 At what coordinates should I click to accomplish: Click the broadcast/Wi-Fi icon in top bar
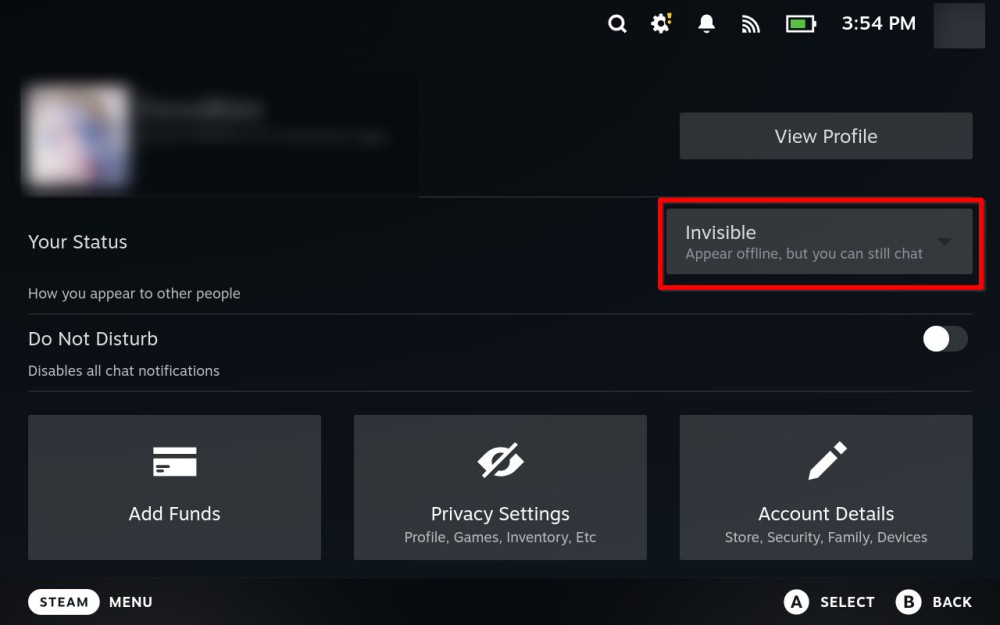pos(751,23)
